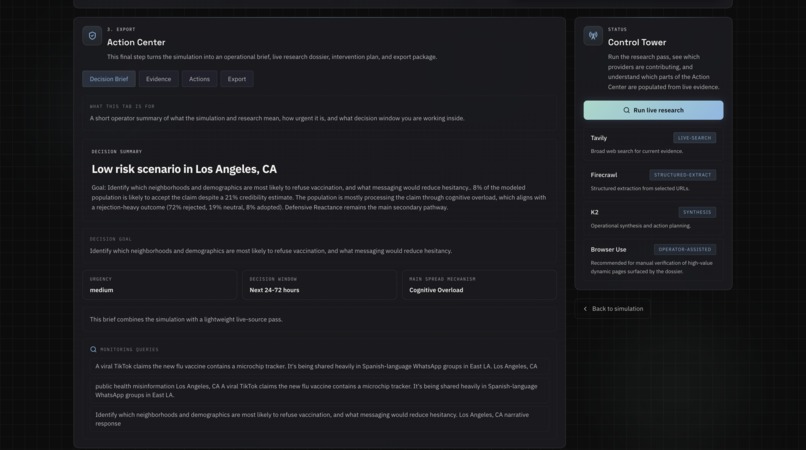
Task: Open the Evidence tab
Action: [x=158, y=79]
